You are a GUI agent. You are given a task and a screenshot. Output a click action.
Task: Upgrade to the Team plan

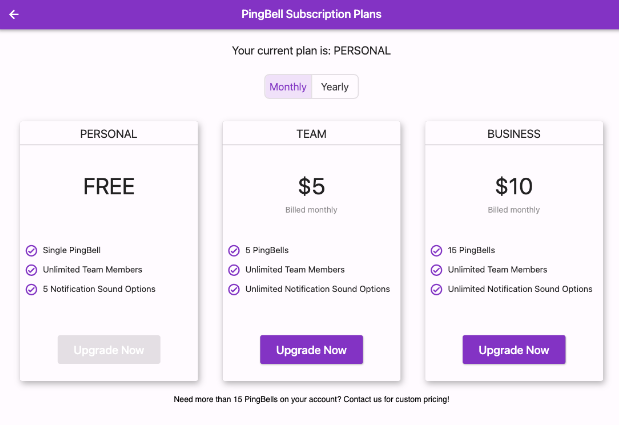311,350
